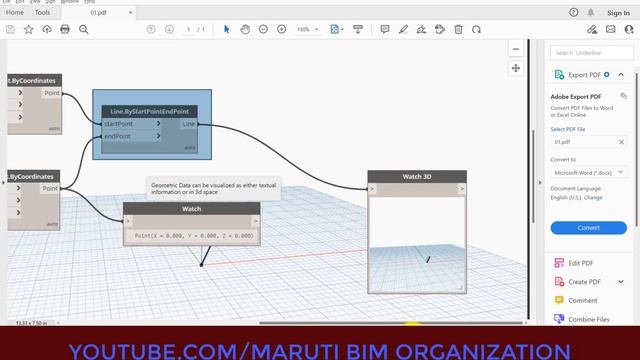Click the share with others icon
This screenshot has height=360, width=640.
[629, 29]
